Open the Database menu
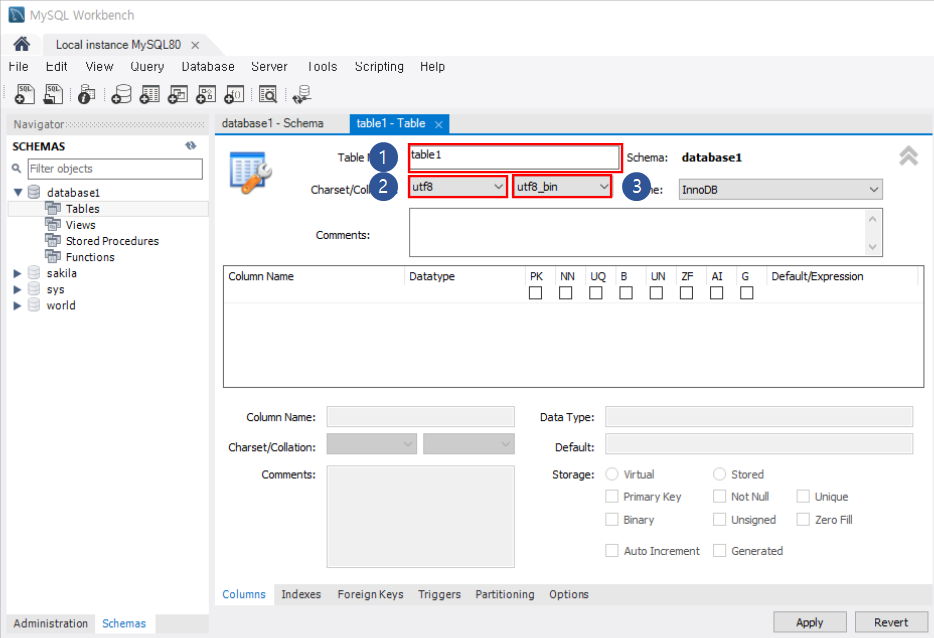 [207, 66]
